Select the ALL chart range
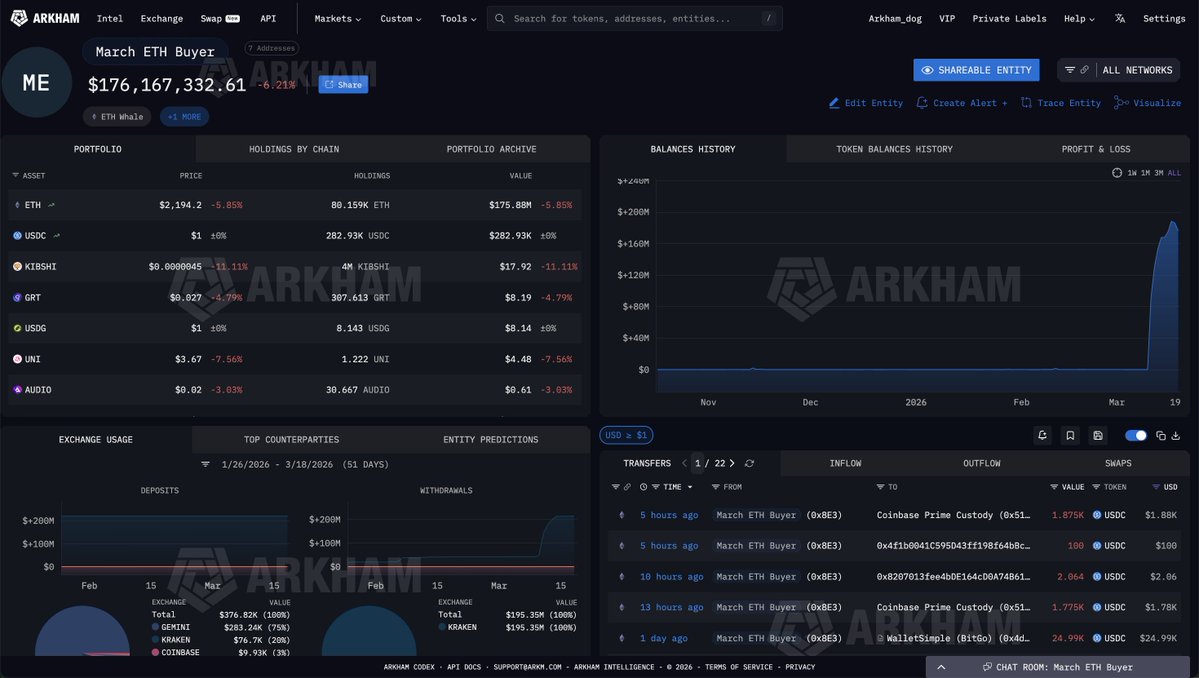Viewport: 1199px width, 678px height. click(1174, 173)
